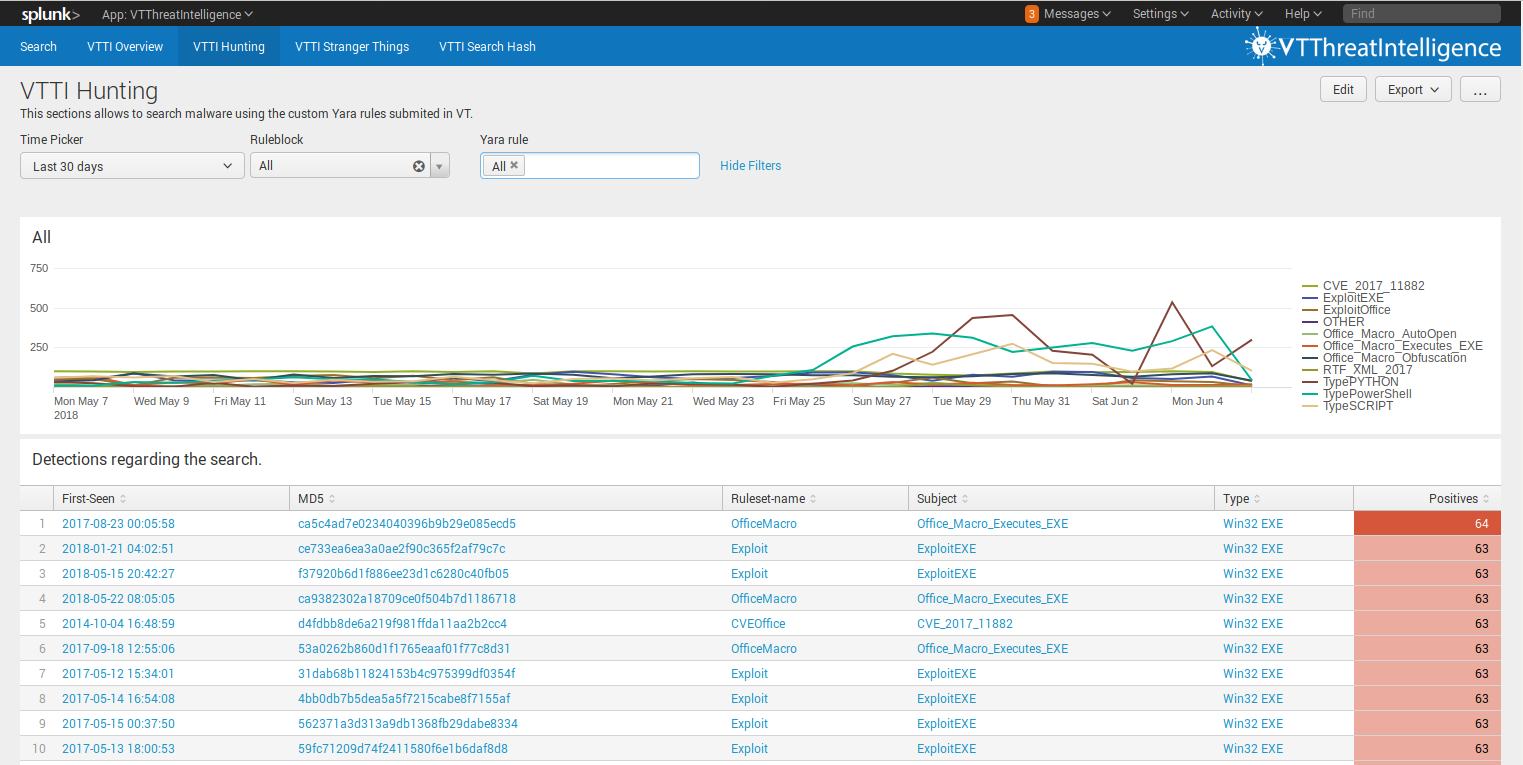Toggle the TypePYTHON legend series
The width and height of the screenshot is (1523, 765).
point(1360,382)
